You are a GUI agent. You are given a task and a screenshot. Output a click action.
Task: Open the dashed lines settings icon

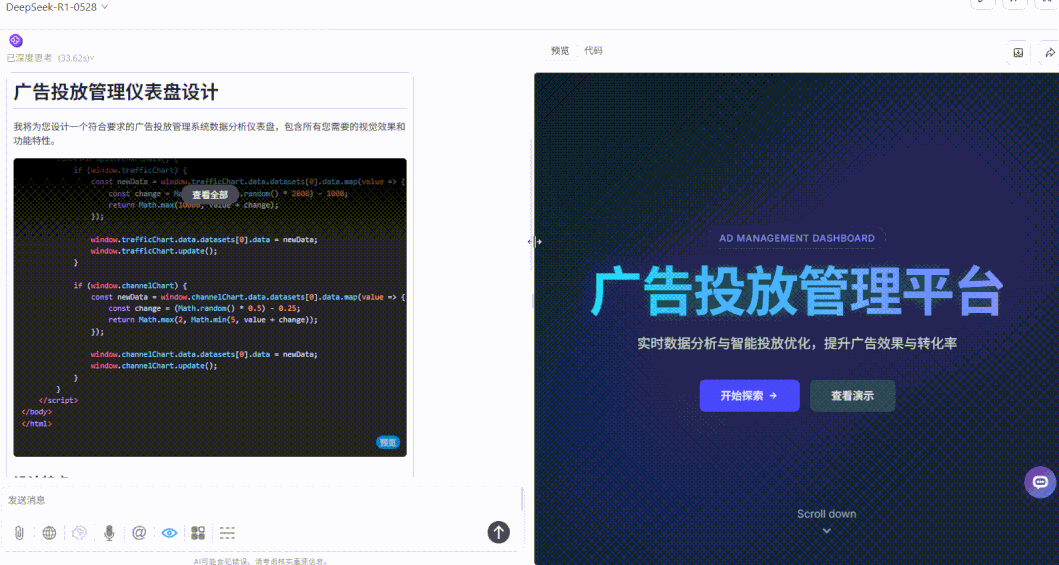click(228, 533)
